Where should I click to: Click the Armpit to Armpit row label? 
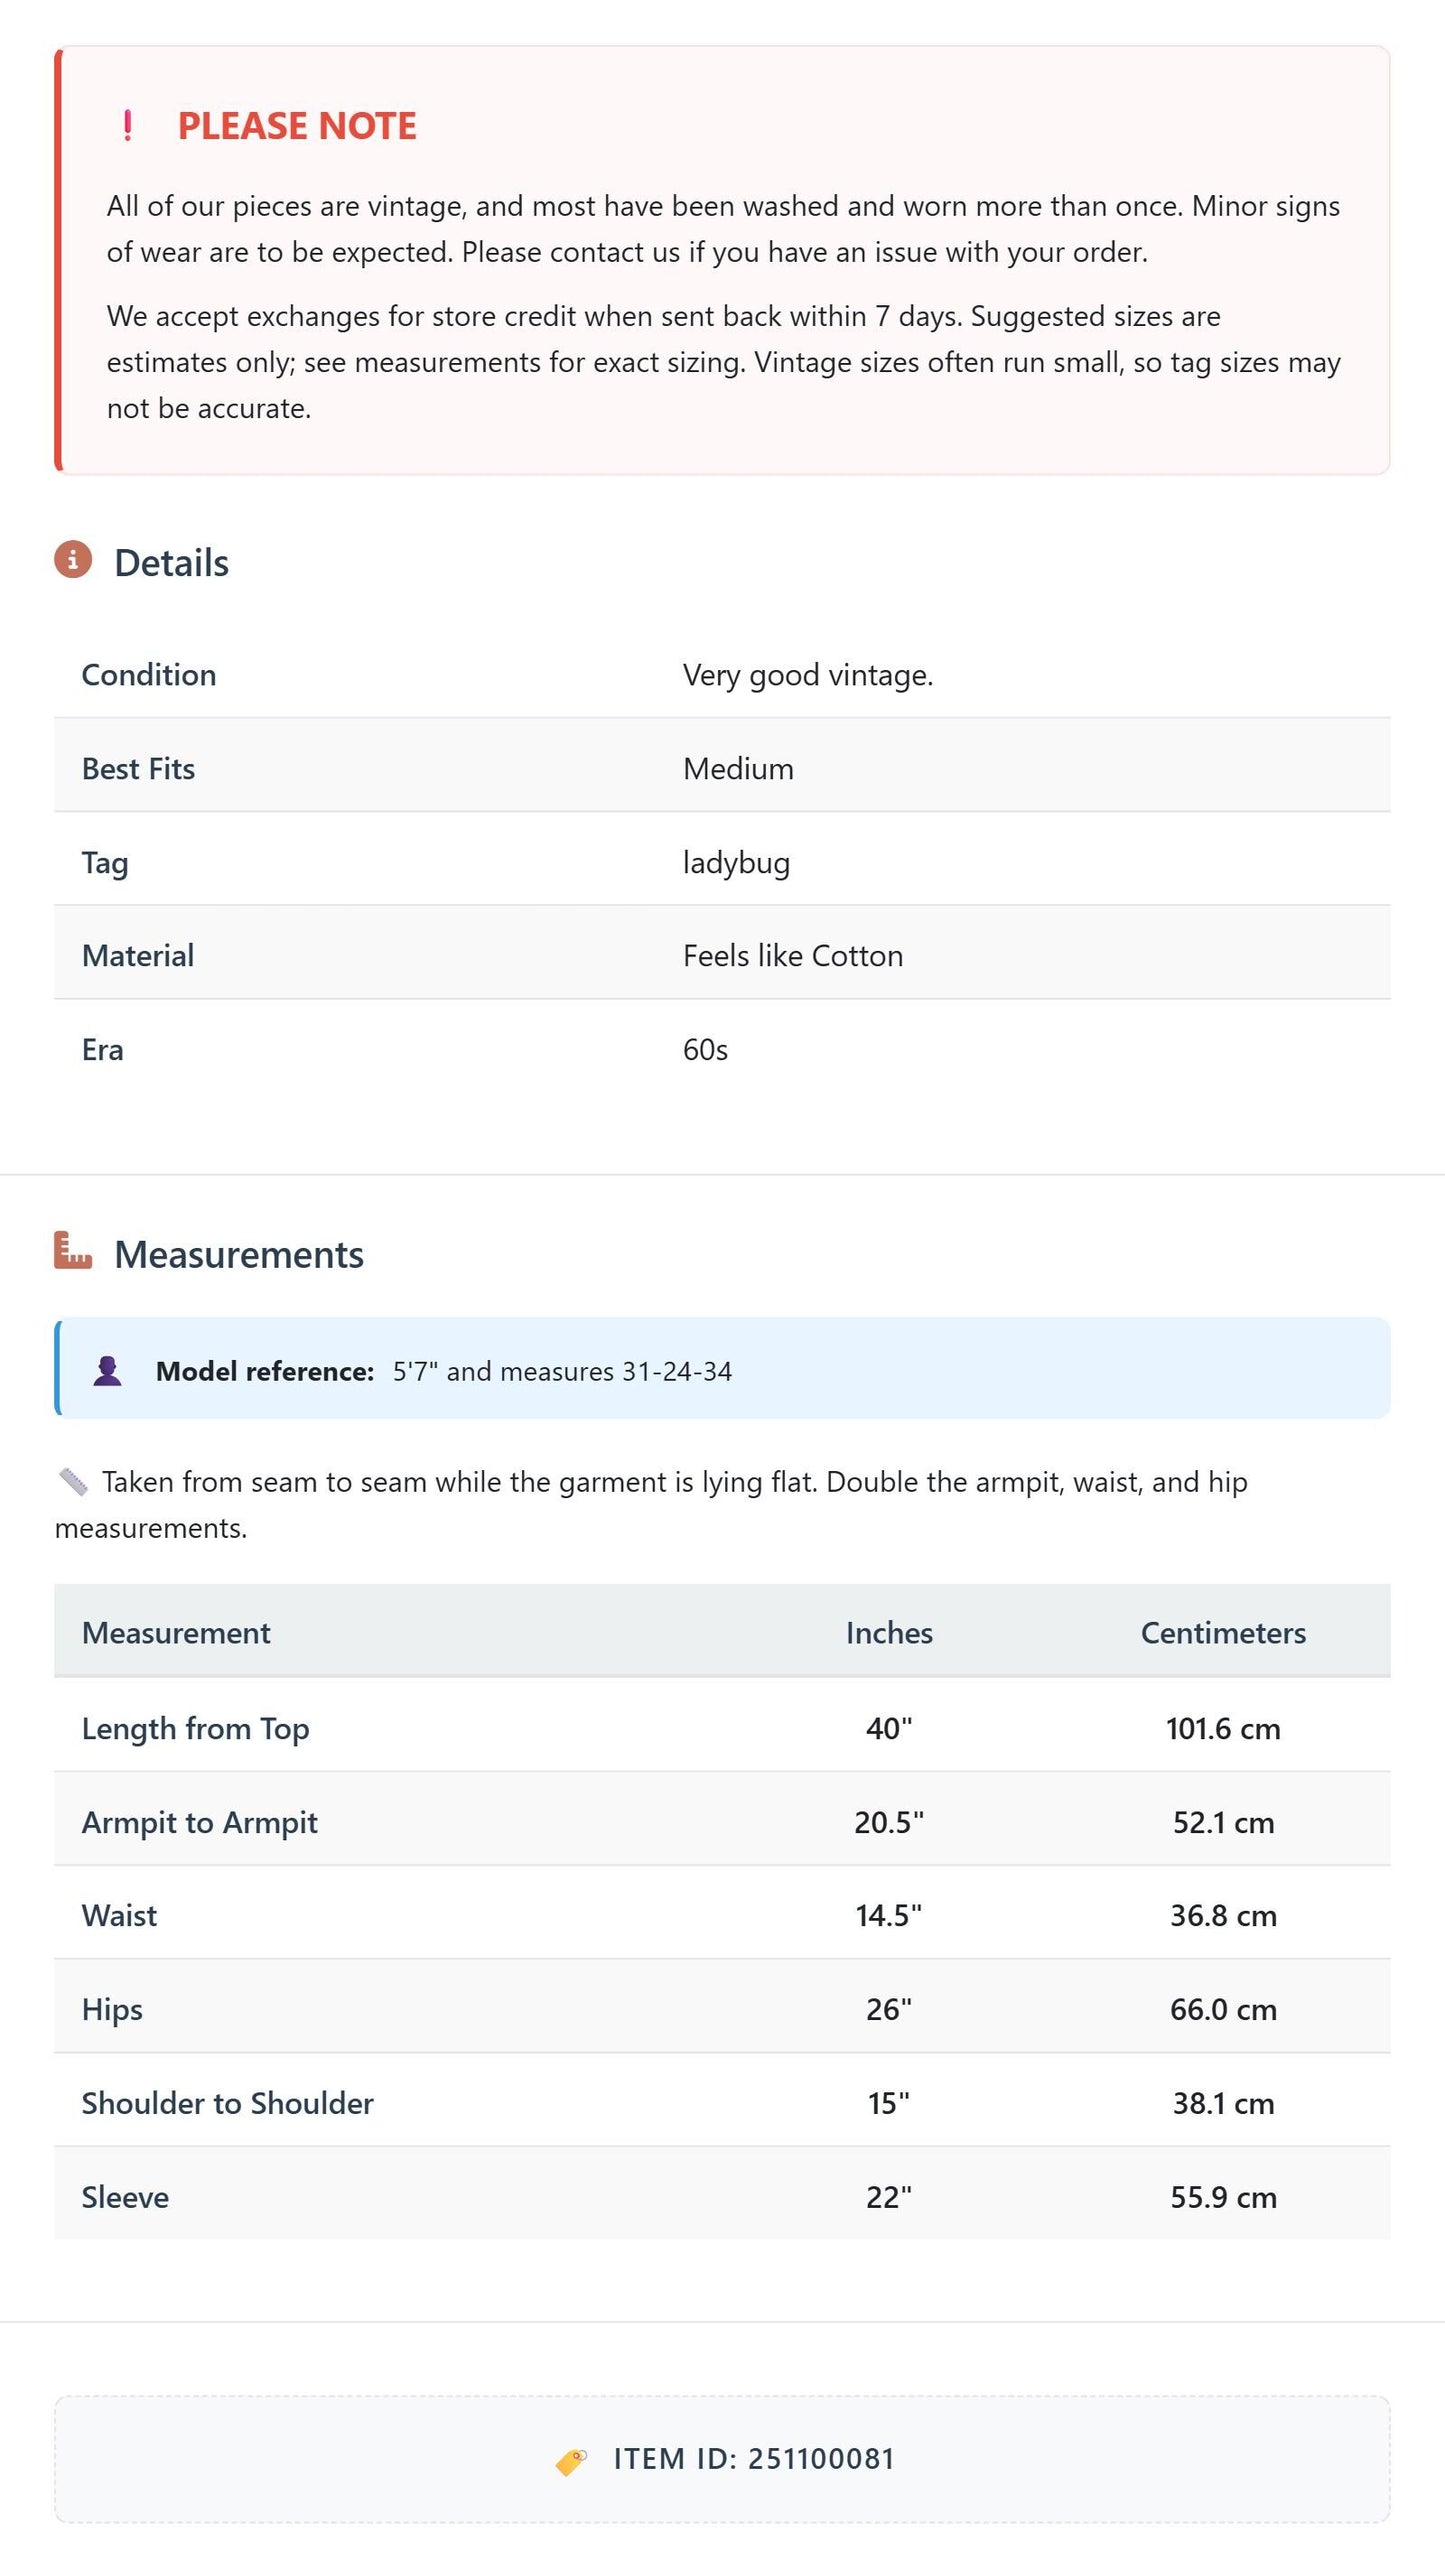point(199,1823)
